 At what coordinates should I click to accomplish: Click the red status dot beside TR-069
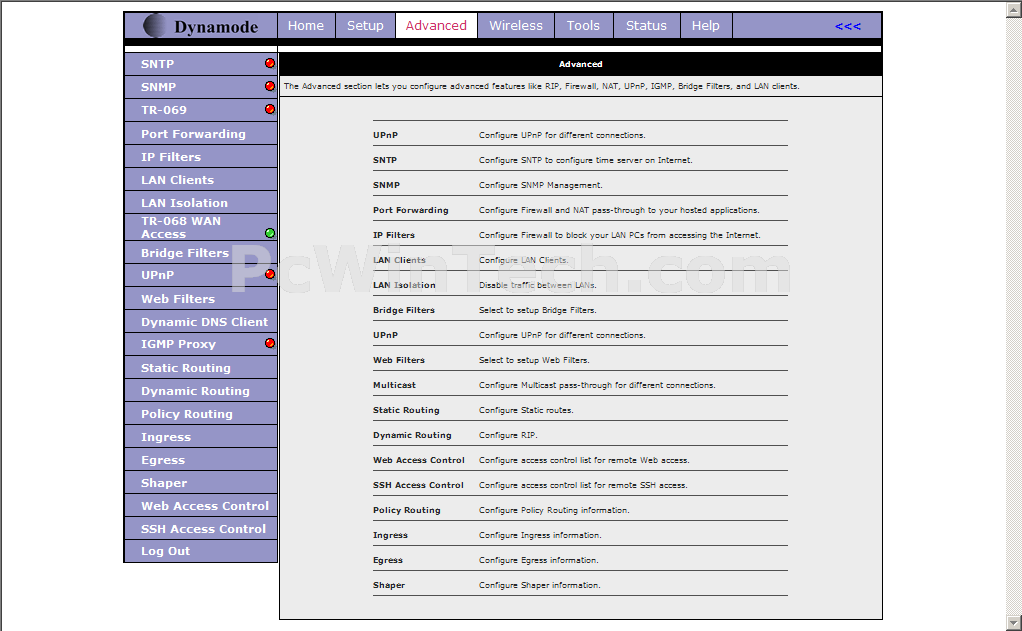click(270, 109)
